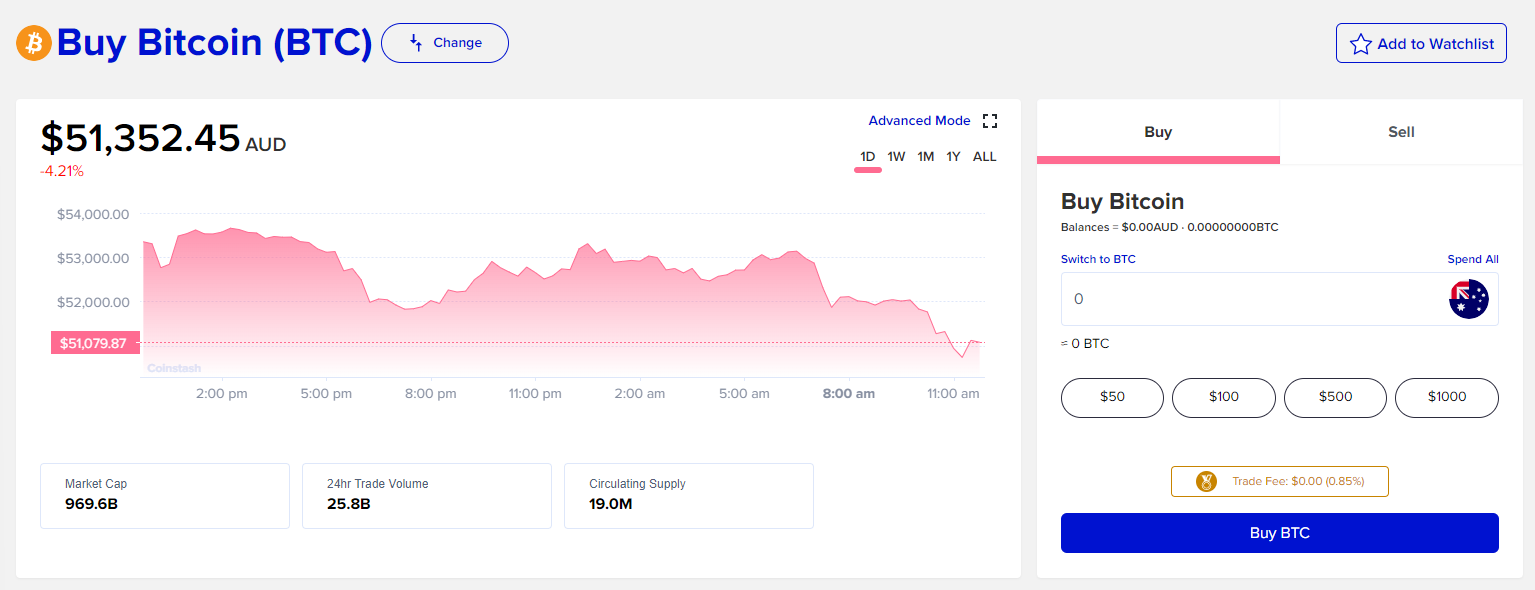
Task: Click the Trade Fee badge
Action: 1279,481
